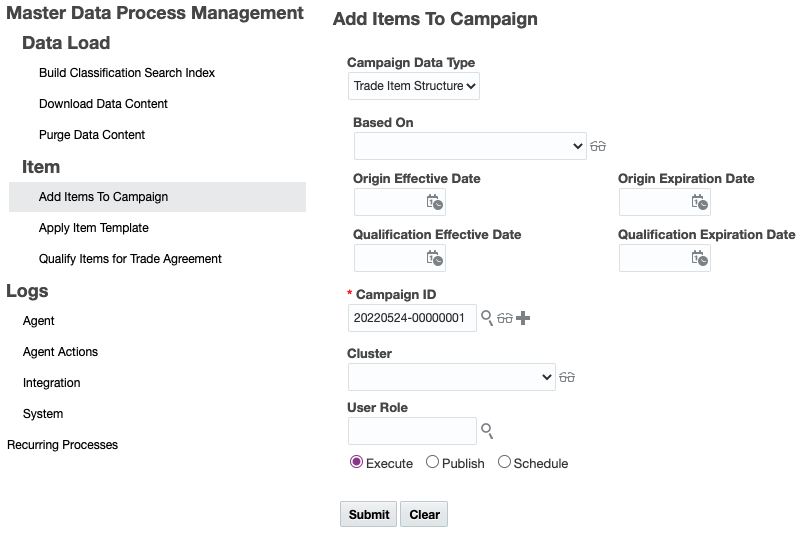The width and height of the screenshot is (802, 535).
Task: Open the Campaign Data Type dropdown
Action: pyautogui.click(x=414, y=86)
